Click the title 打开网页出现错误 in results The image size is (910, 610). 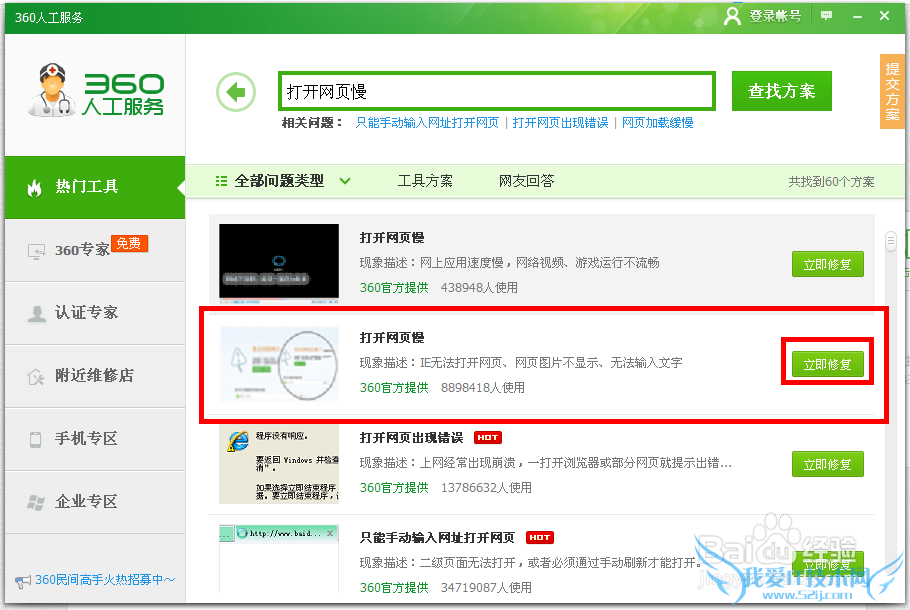411,438
